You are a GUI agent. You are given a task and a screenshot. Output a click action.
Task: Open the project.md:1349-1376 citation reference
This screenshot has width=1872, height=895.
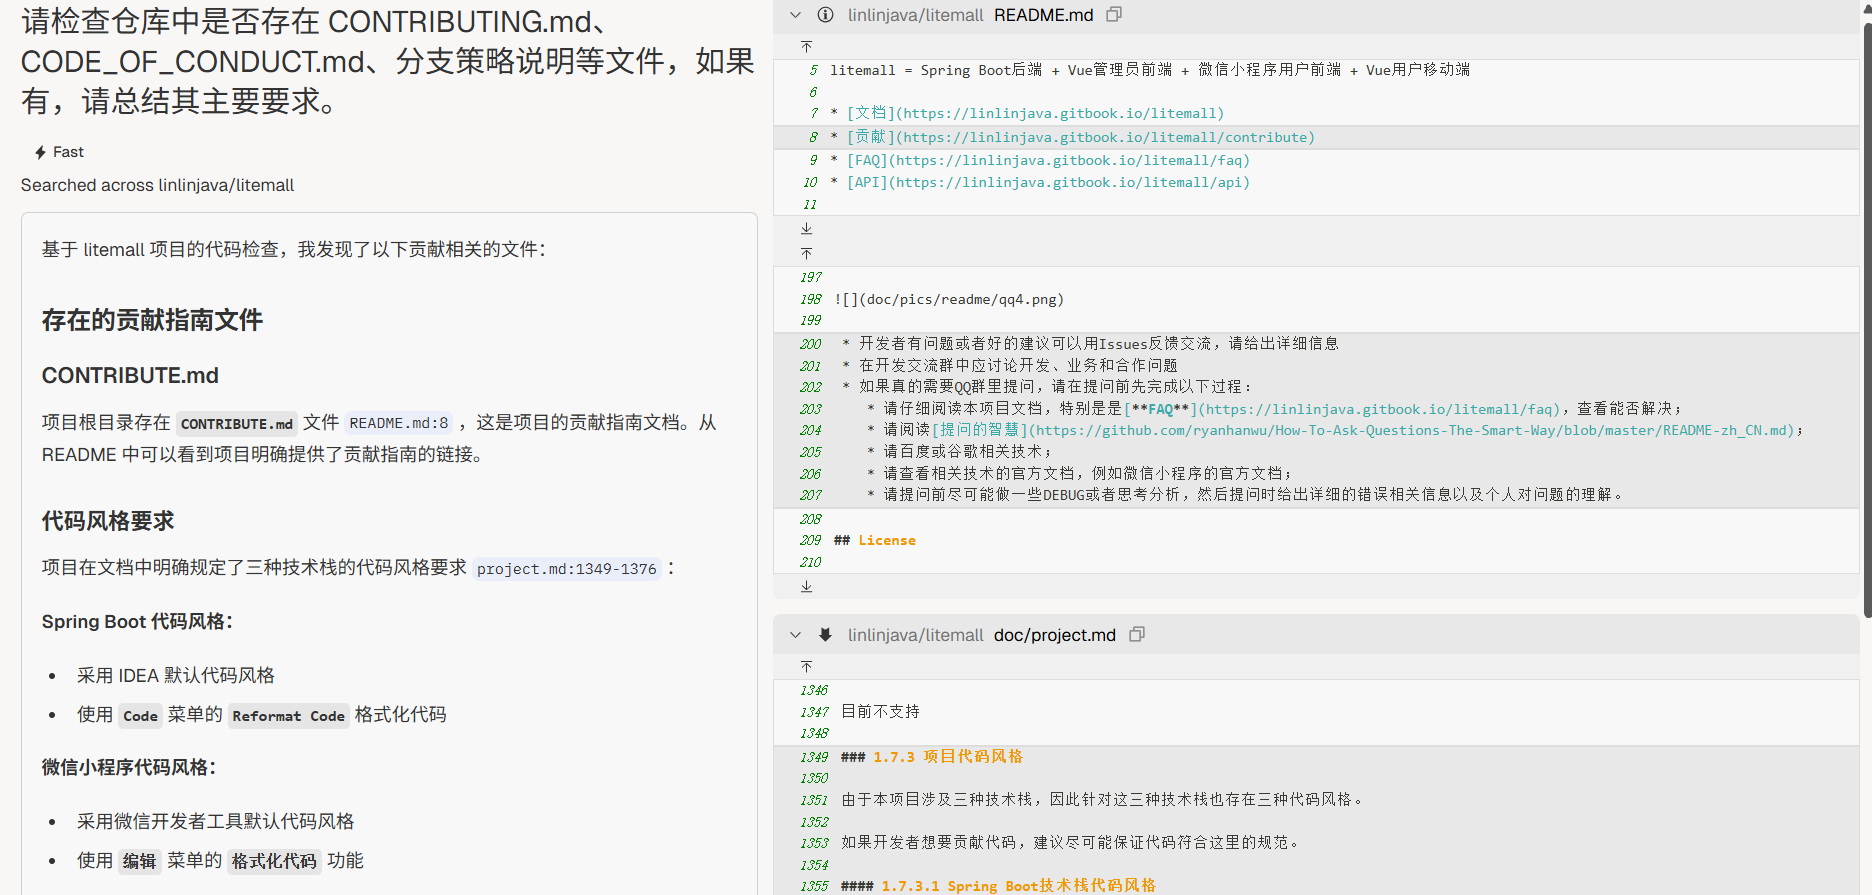tap(566, 569)
